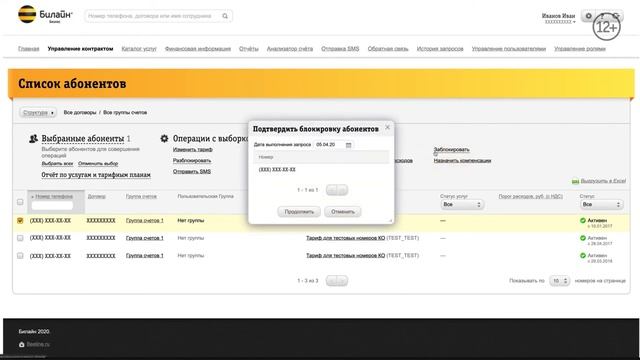
Task: Click the Изменить тариф link
Action: (193, 150)
